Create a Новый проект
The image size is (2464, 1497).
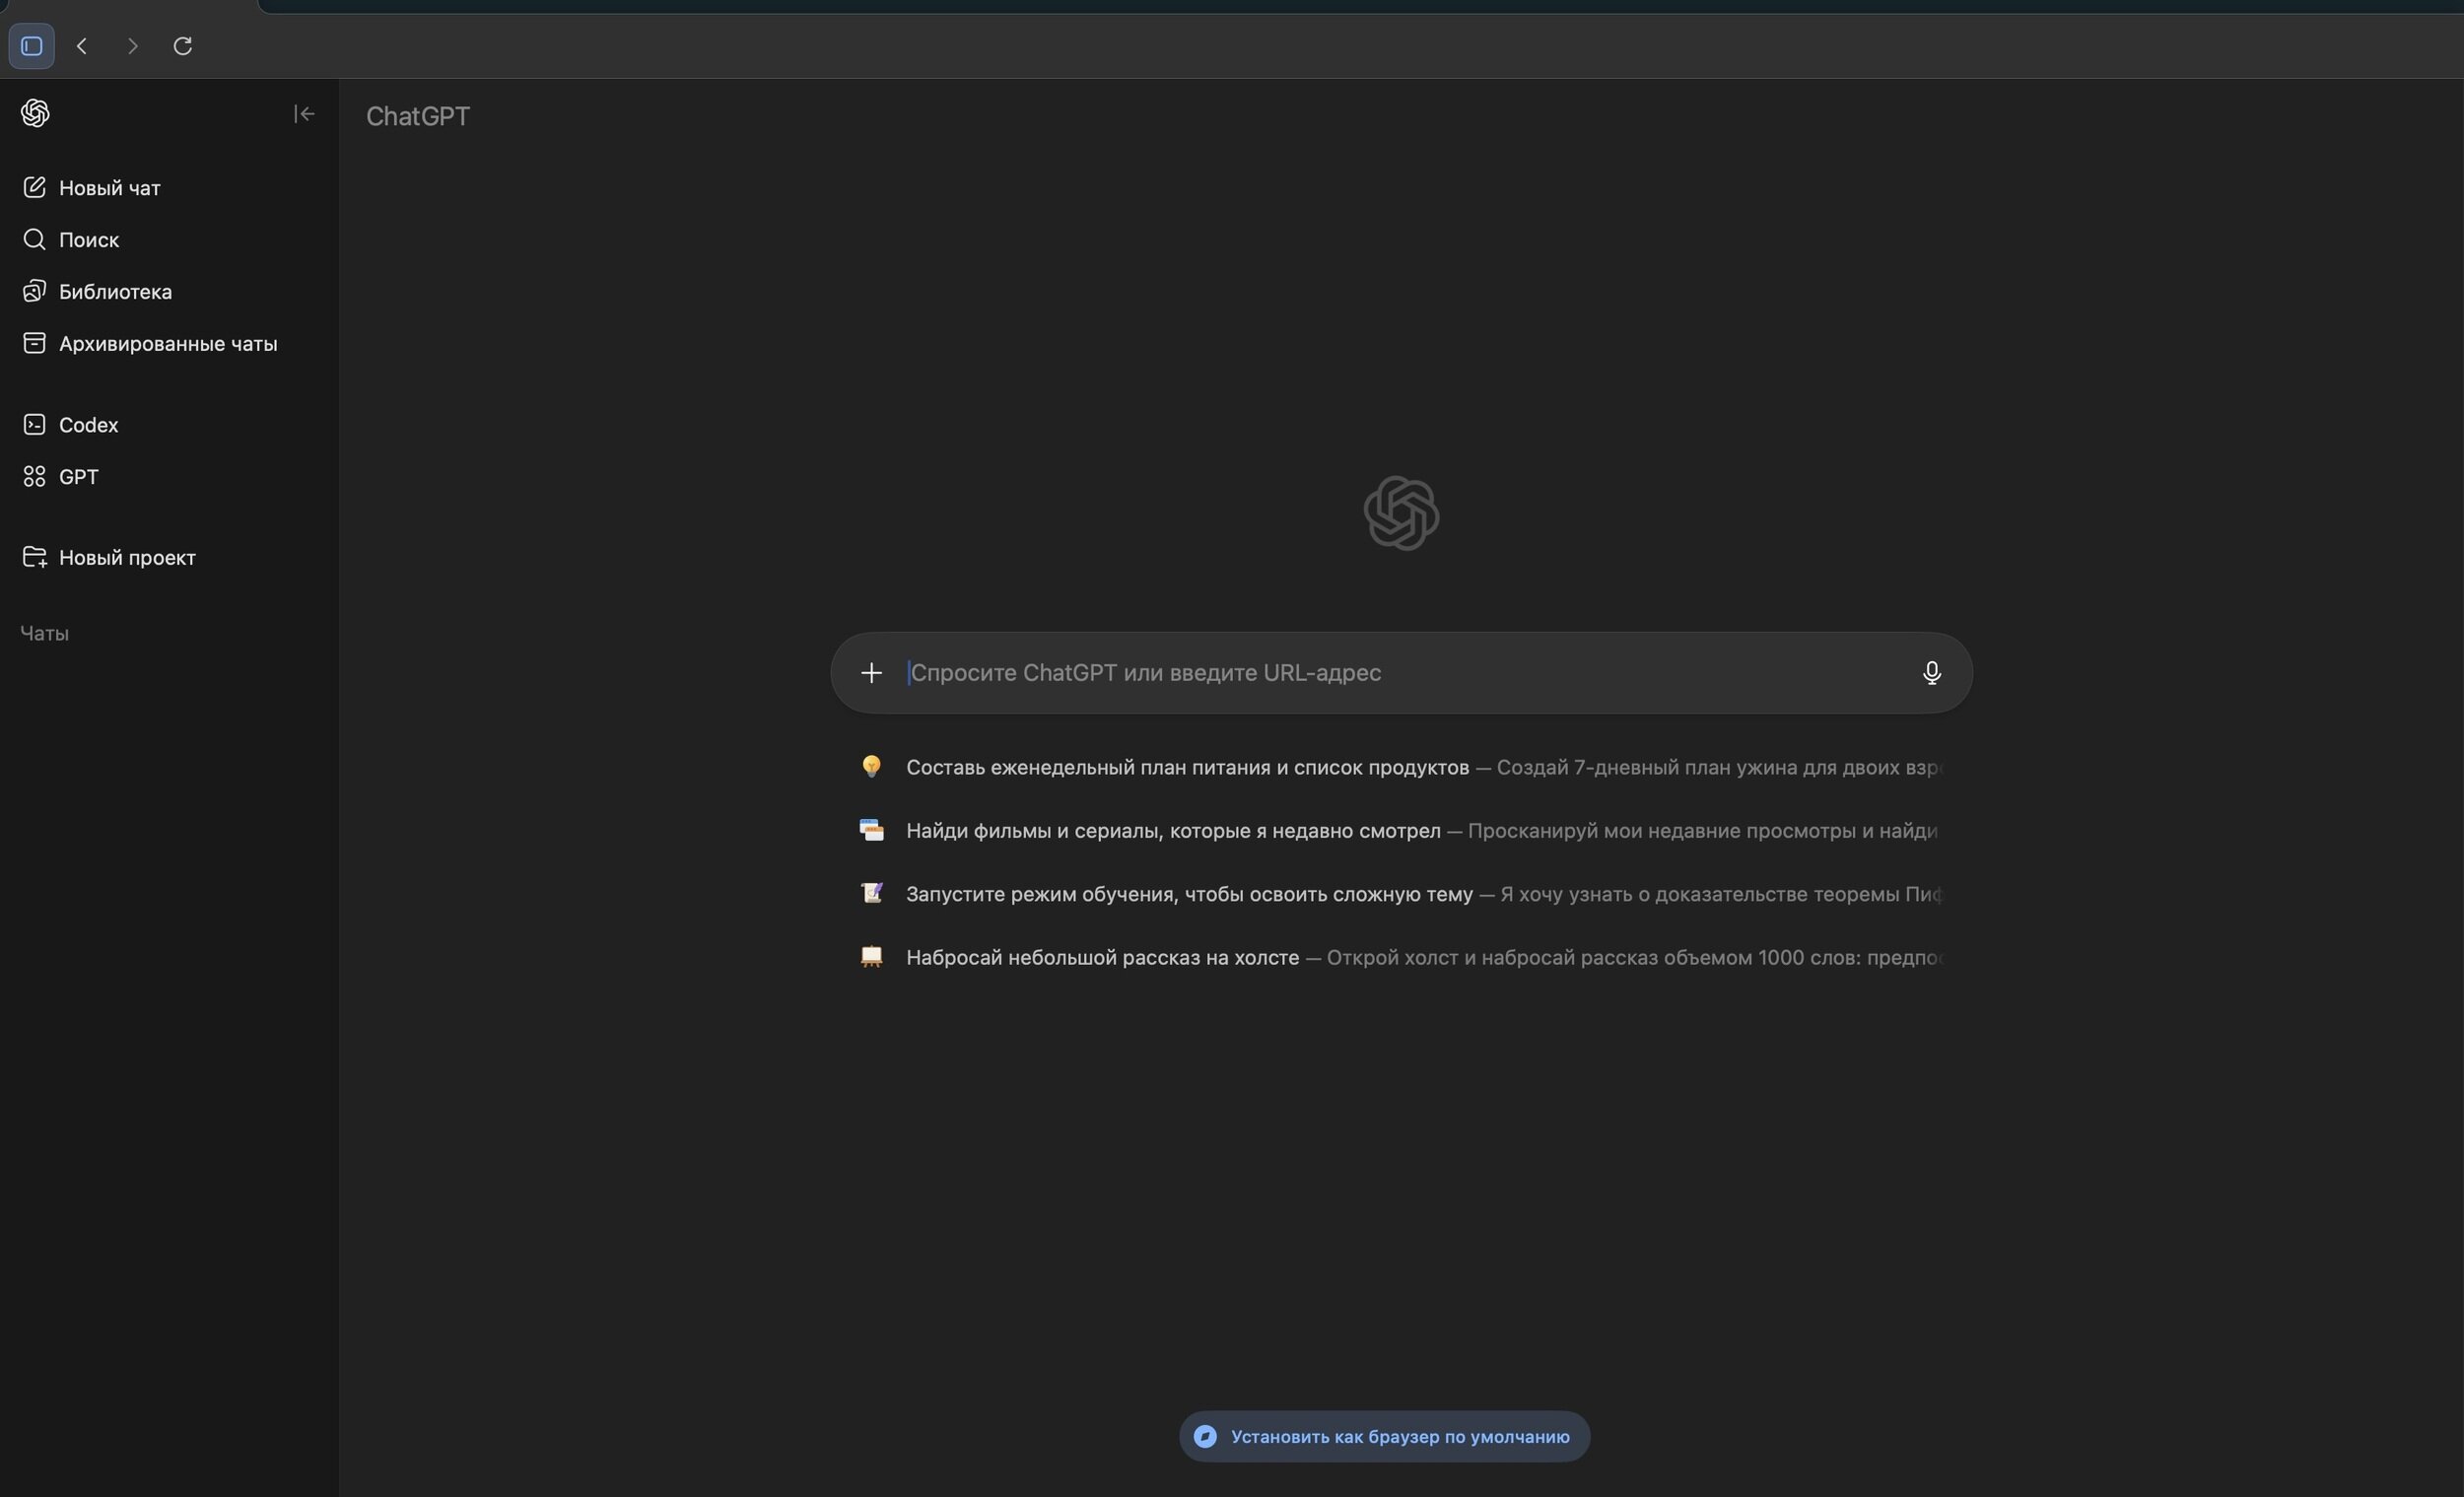click(126, 558)
